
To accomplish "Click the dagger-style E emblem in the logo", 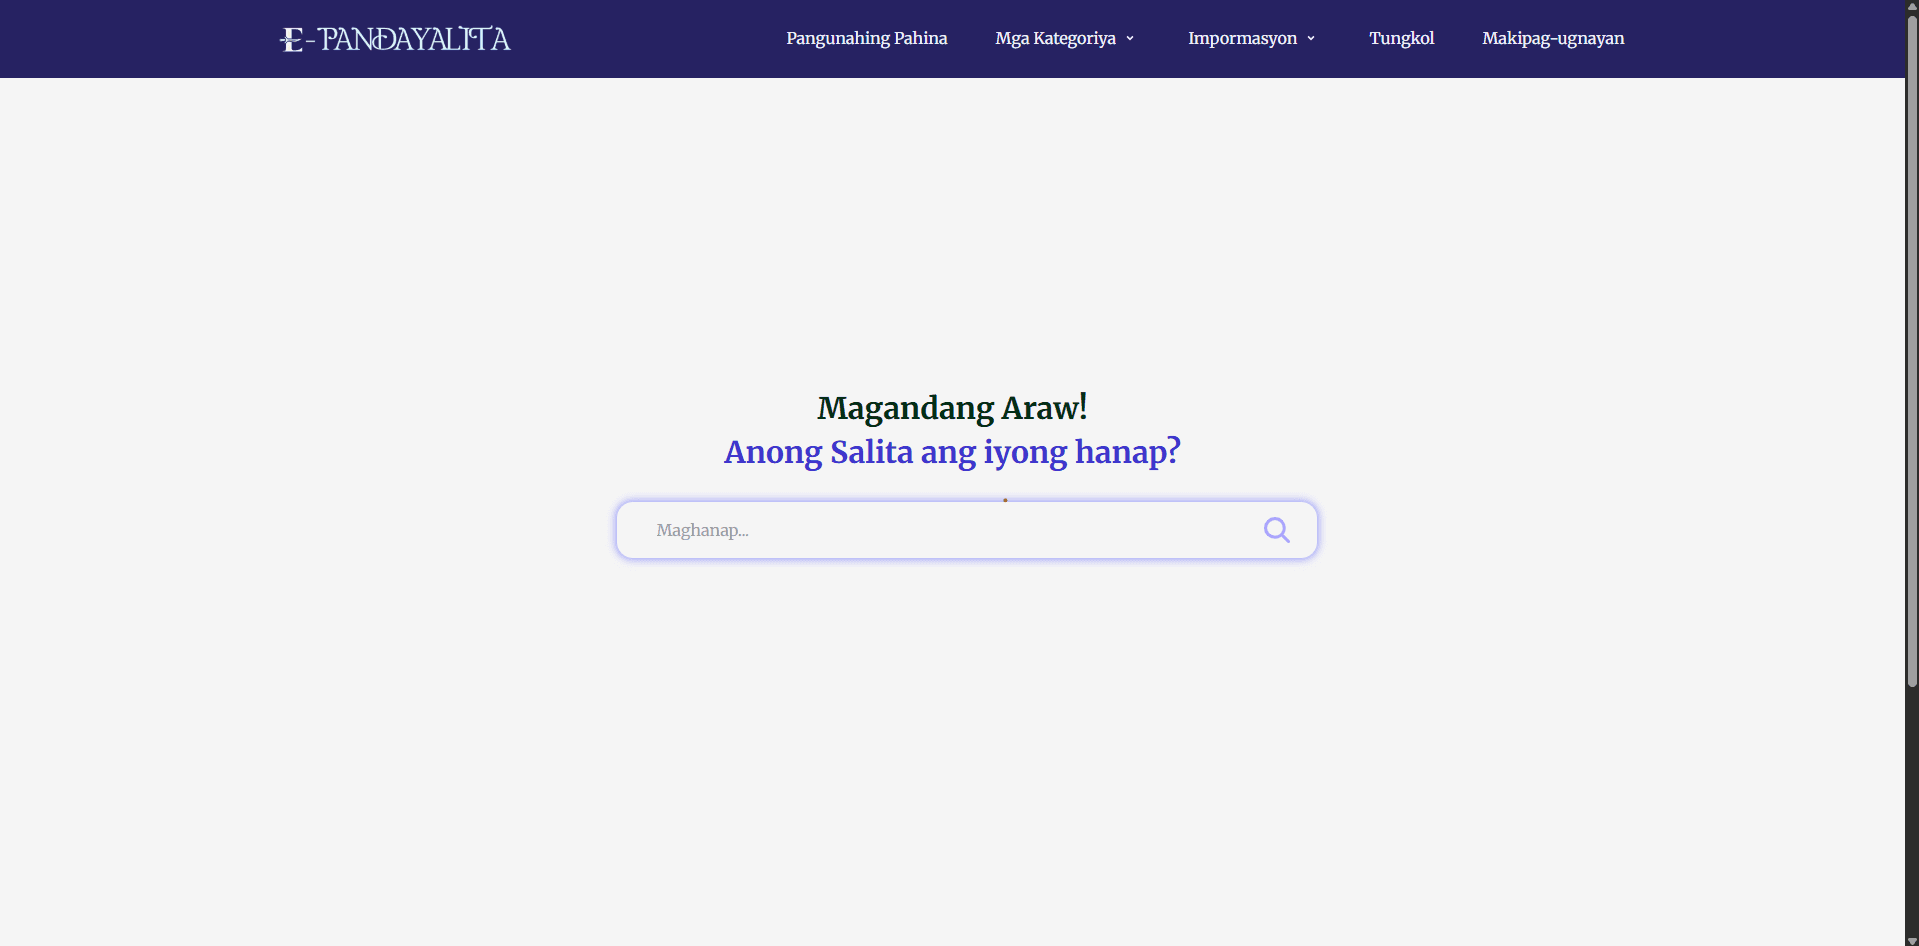I will pos(291,40).
